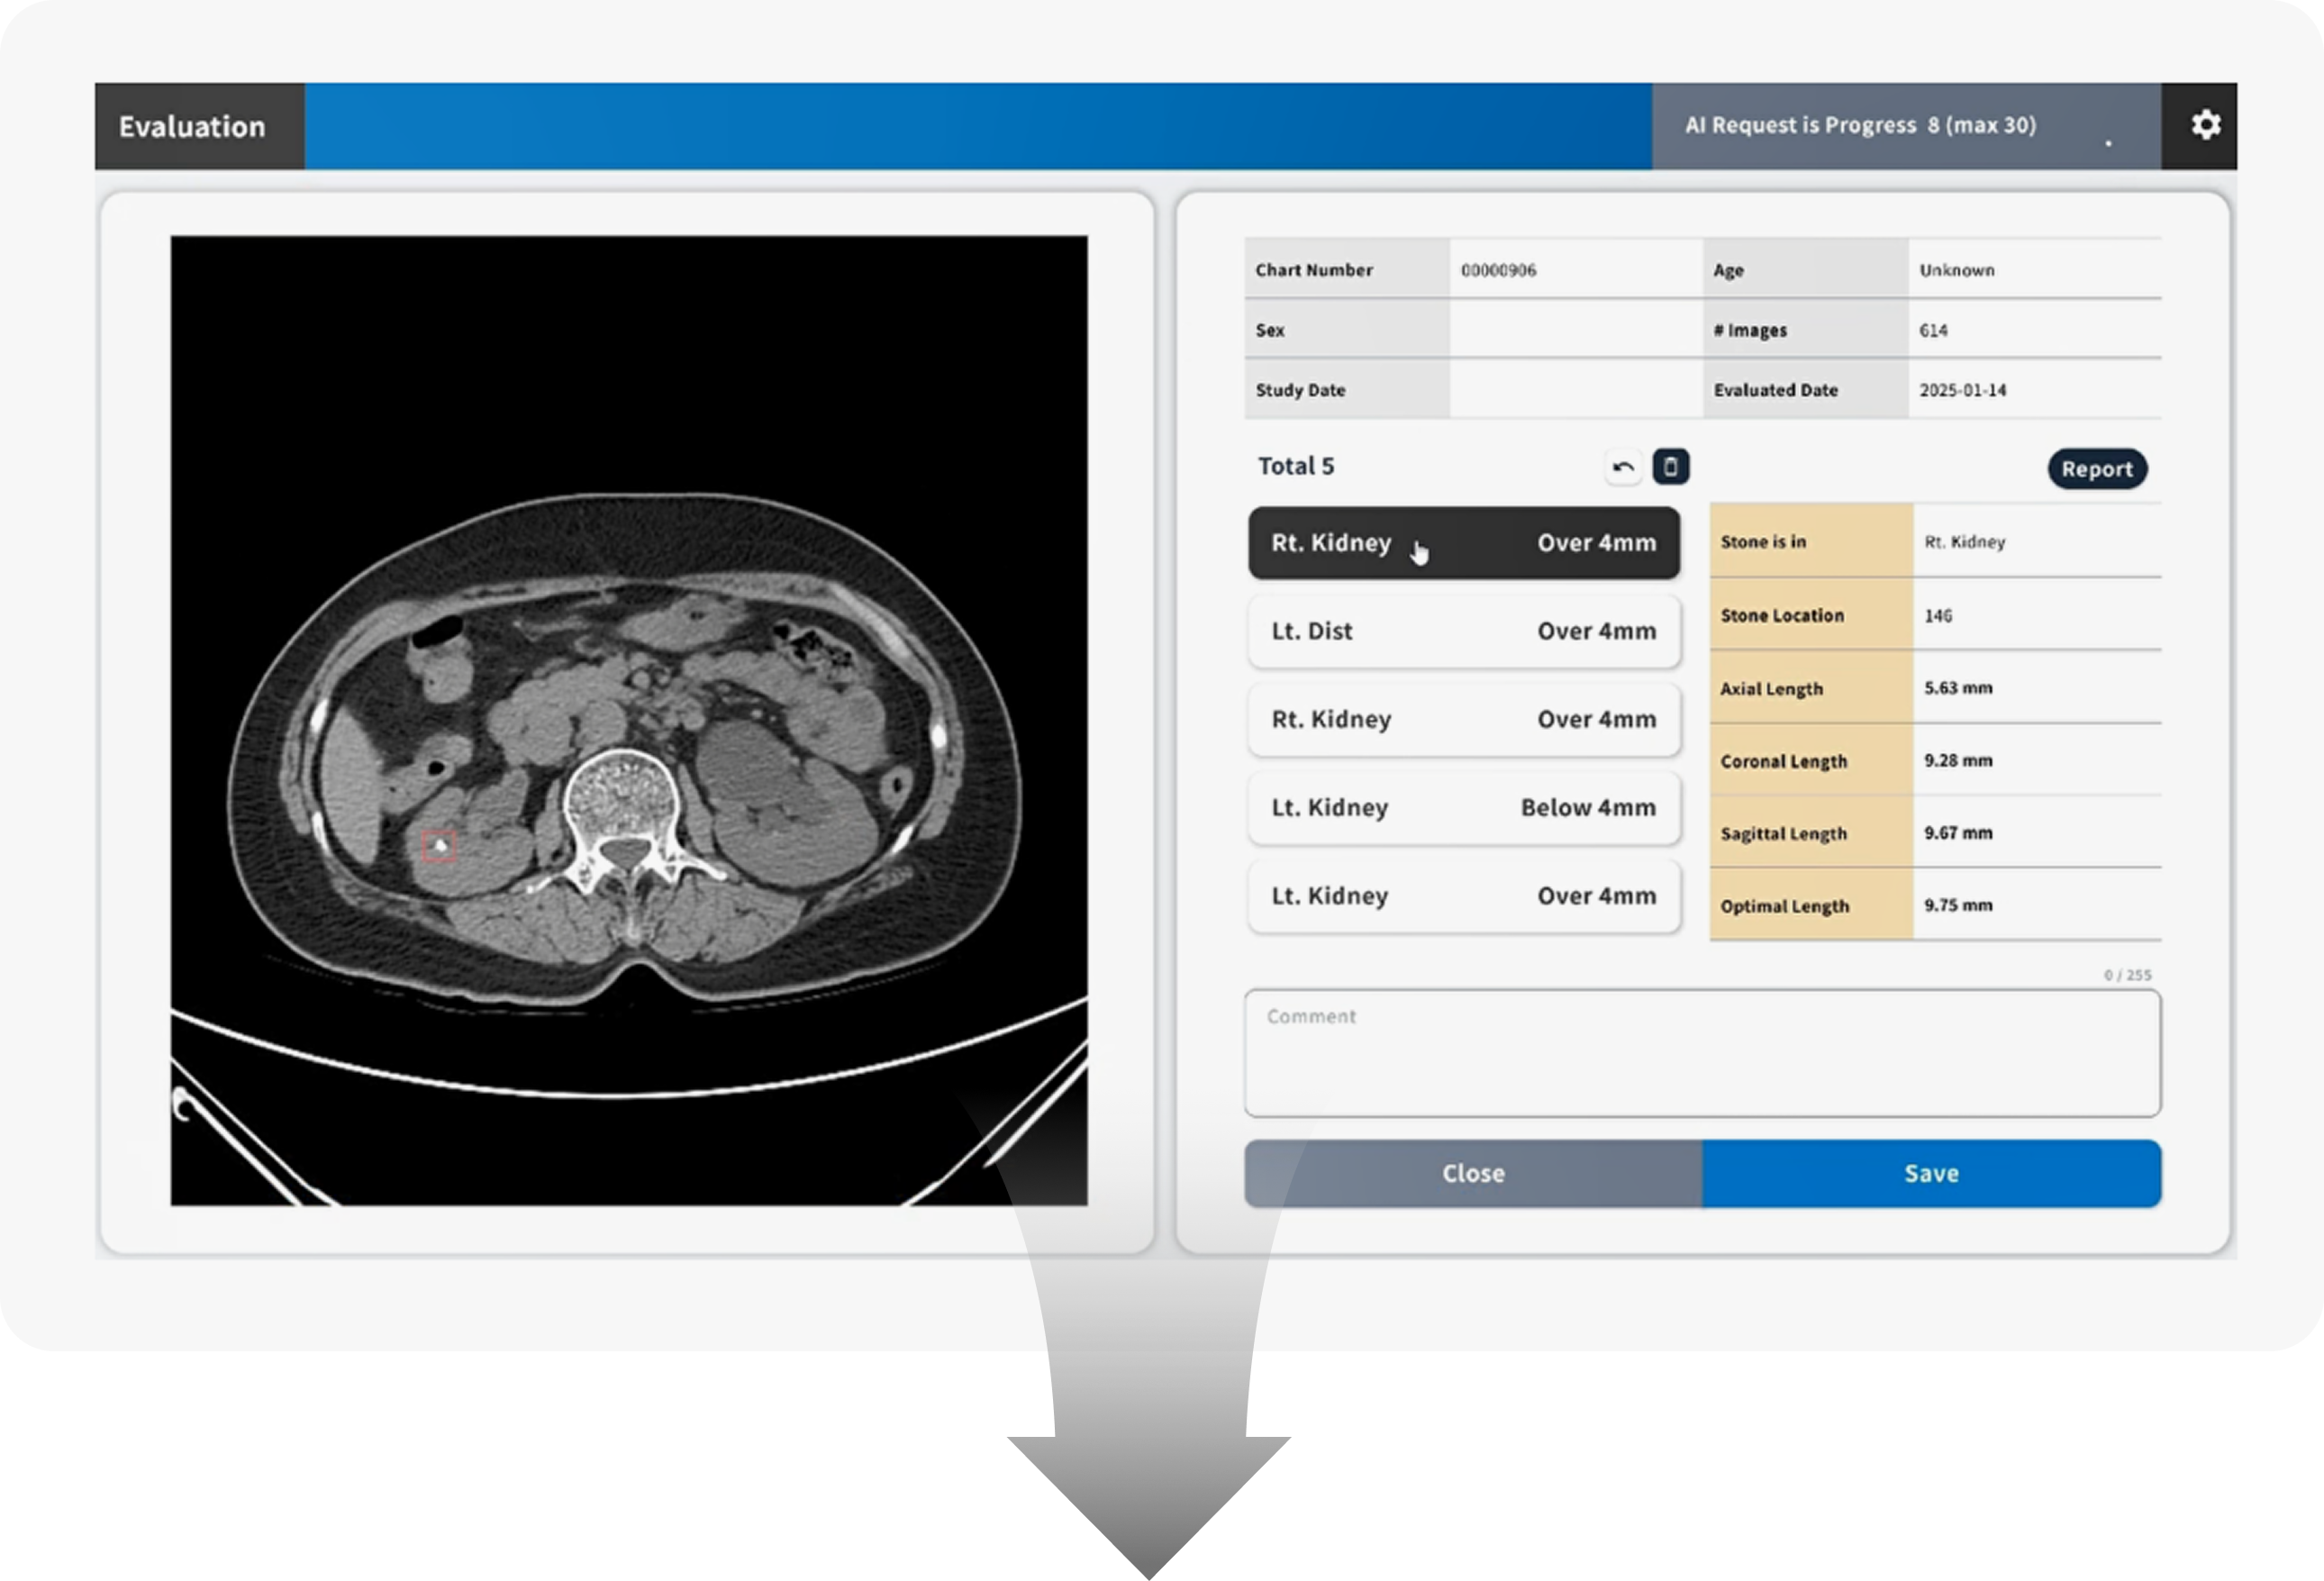2324x1581 pixels.
Task: Select the unhighlighted Rt. Kidney Over 4mm entry
Action: (1463, 719)
